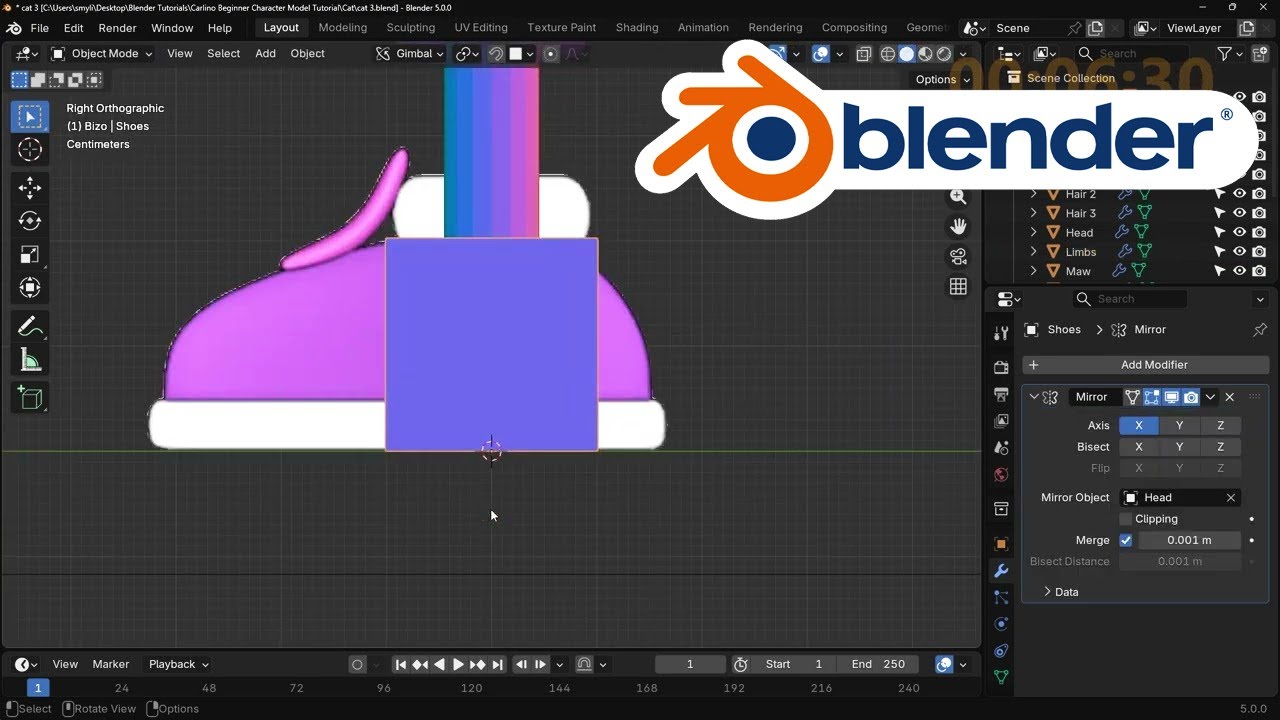The width and height of the screenshot is (1280, 720).
Task: Click the End frame 250 field
Action: click(x=878, y=664)
